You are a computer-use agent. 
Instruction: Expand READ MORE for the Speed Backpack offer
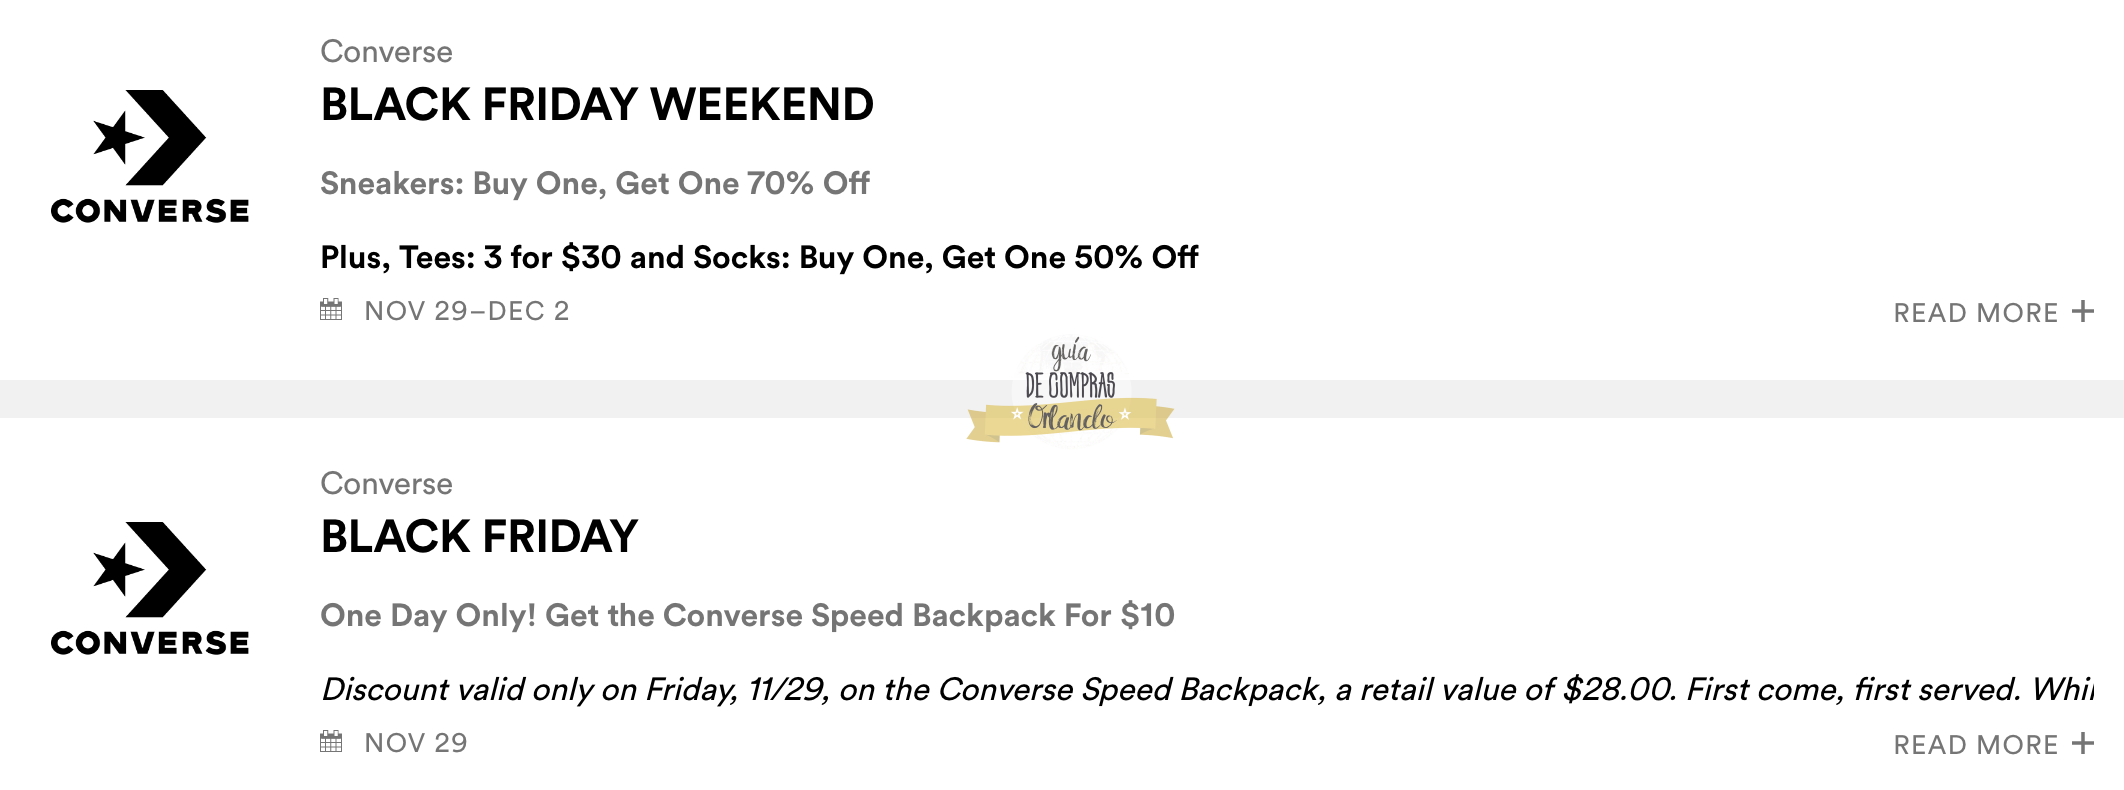(1975, 745)
